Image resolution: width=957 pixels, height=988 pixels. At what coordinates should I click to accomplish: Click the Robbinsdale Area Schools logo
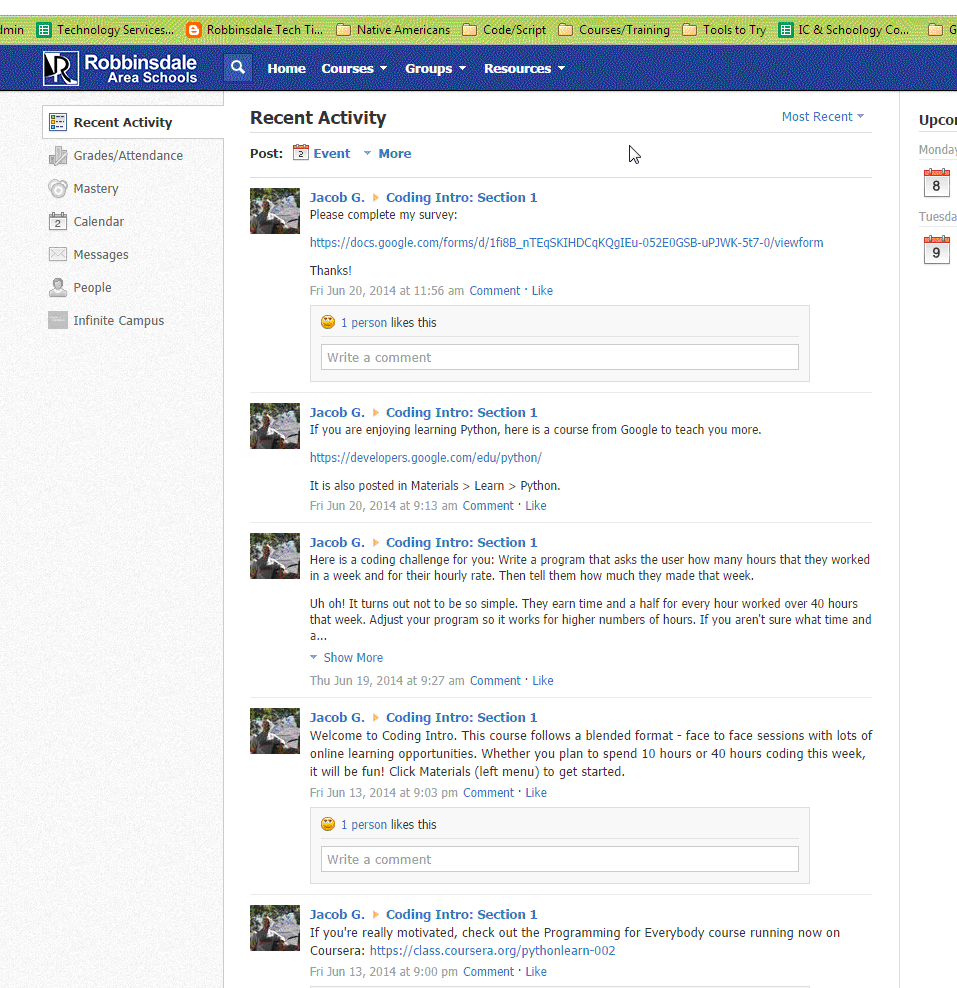coord(120,68)
